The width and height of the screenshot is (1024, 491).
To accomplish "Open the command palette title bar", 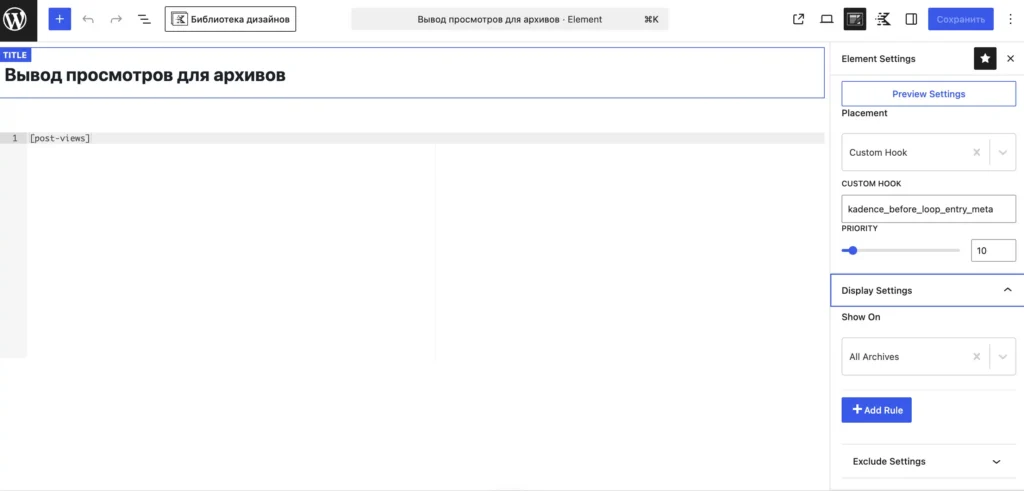I will [x=510, y=20].
